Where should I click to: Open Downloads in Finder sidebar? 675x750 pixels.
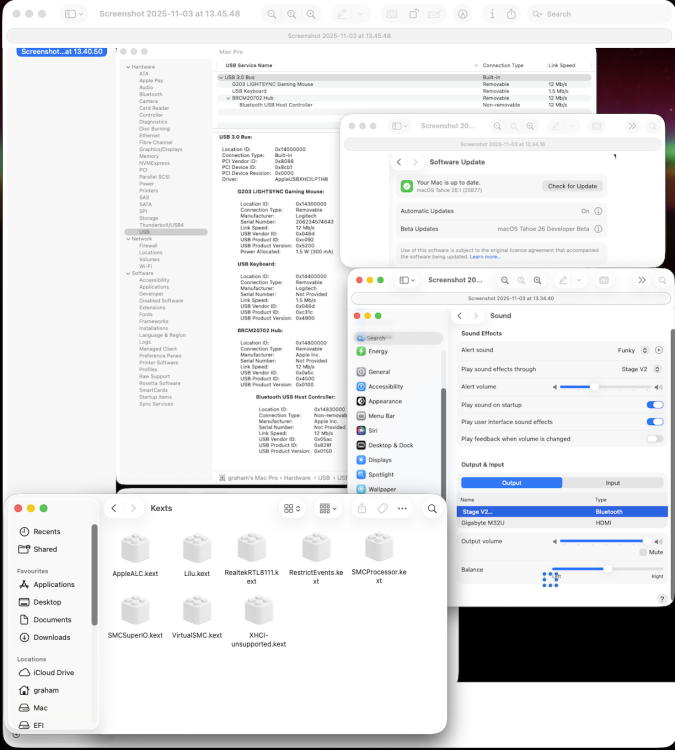[52, 638]
